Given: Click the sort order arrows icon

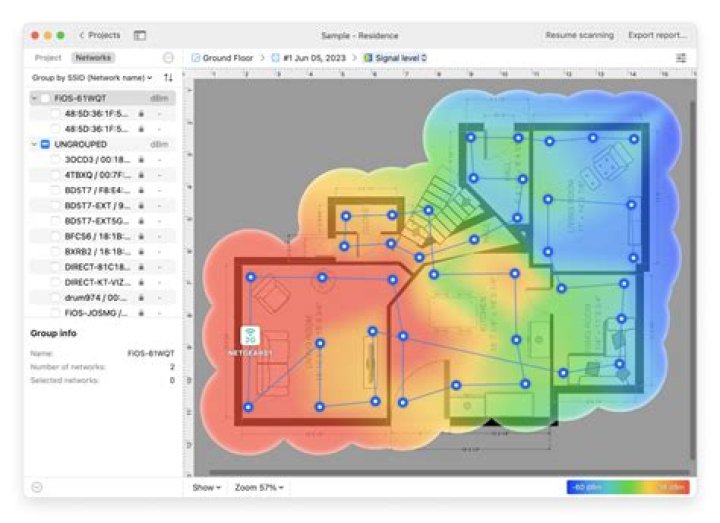Looking at the screenshot, I should (x=168, y=77).
